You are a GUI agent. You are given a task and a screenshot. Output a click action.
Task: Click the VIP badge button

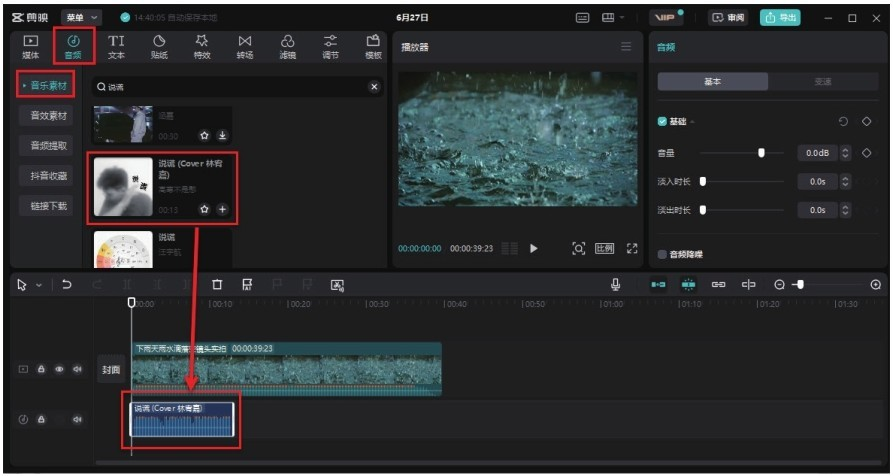tap(666, 18)
